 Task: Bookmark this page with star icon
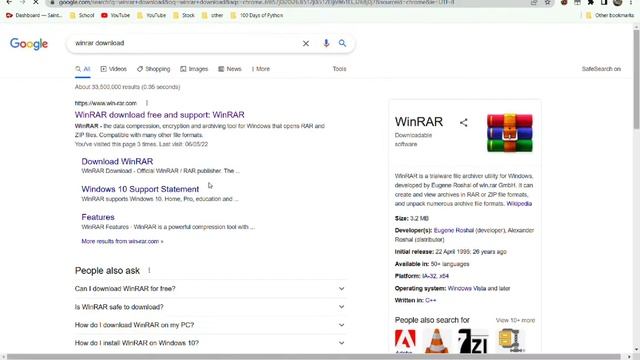coord(547,2)
